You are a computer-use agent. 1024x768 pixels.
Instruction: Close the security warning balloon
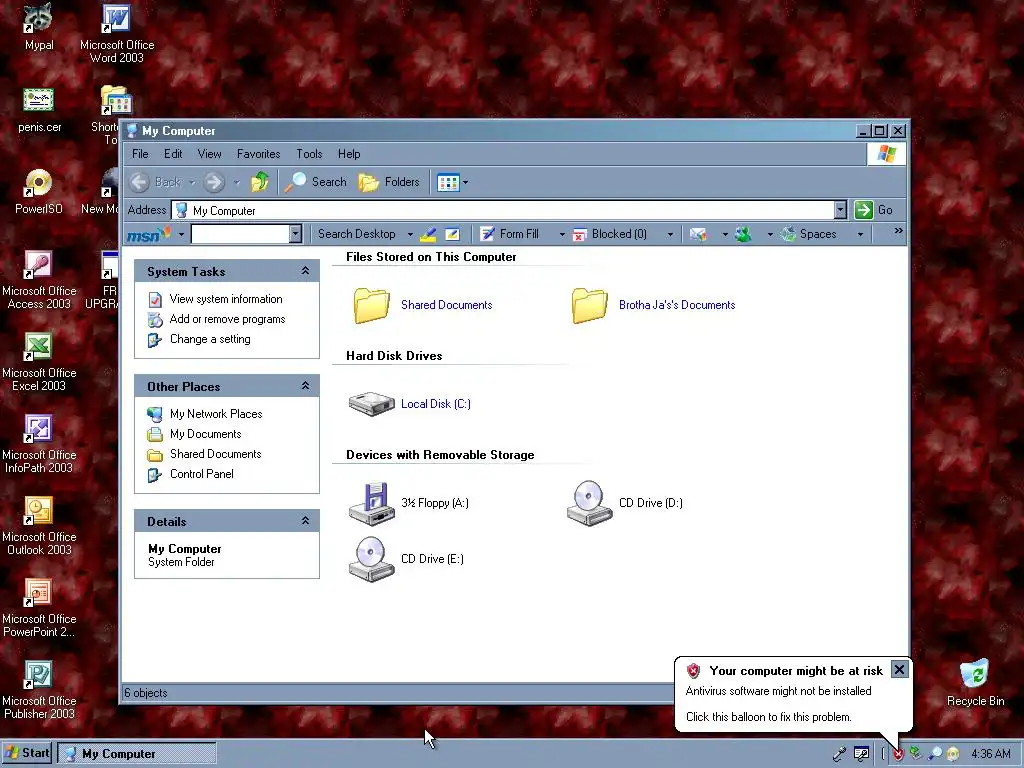pyautogui.click(x=899, y=669)
